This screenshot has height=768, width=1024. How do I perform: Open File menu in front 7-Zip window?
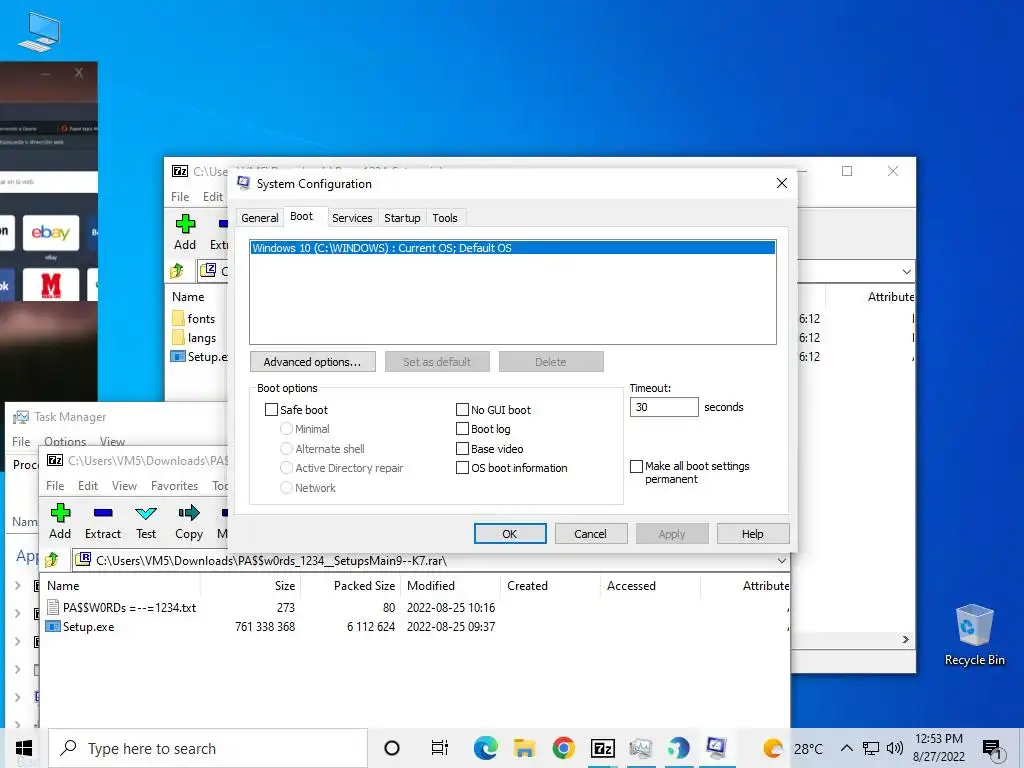point(55,485)
